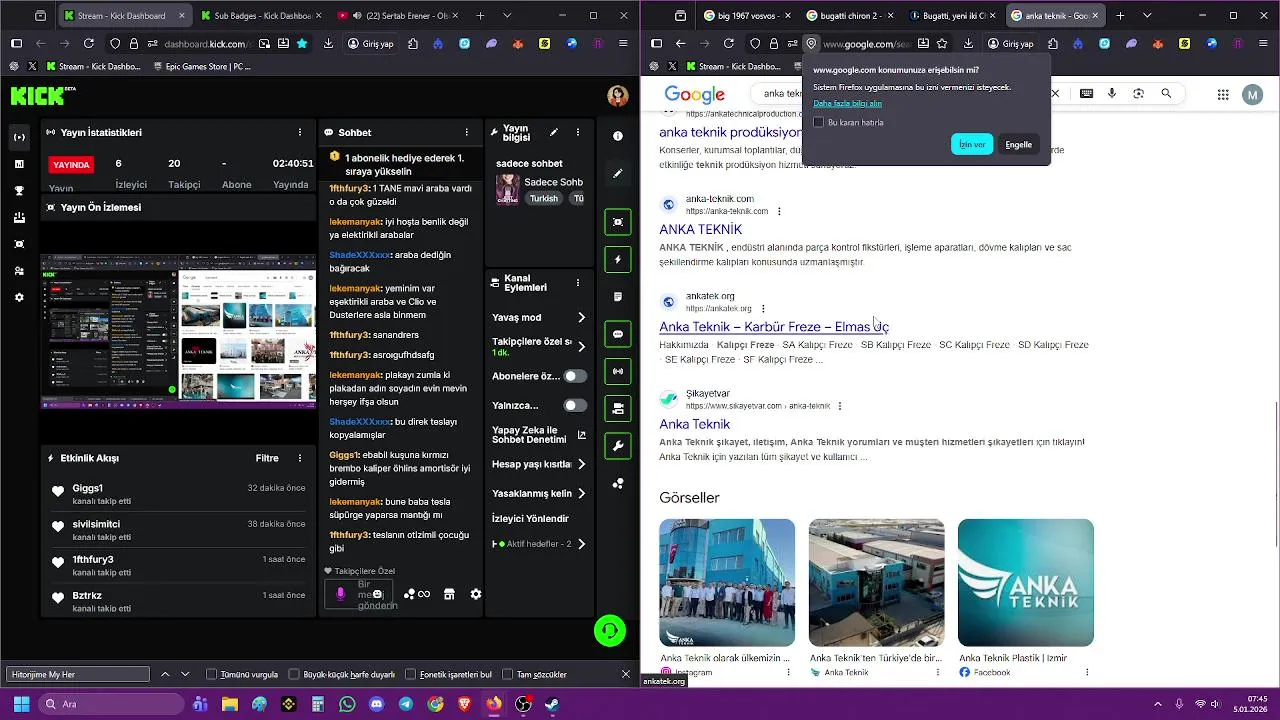
Task: Switch to the Sub Badges - Kick Dashboard tab
Action: coord(259,16)
